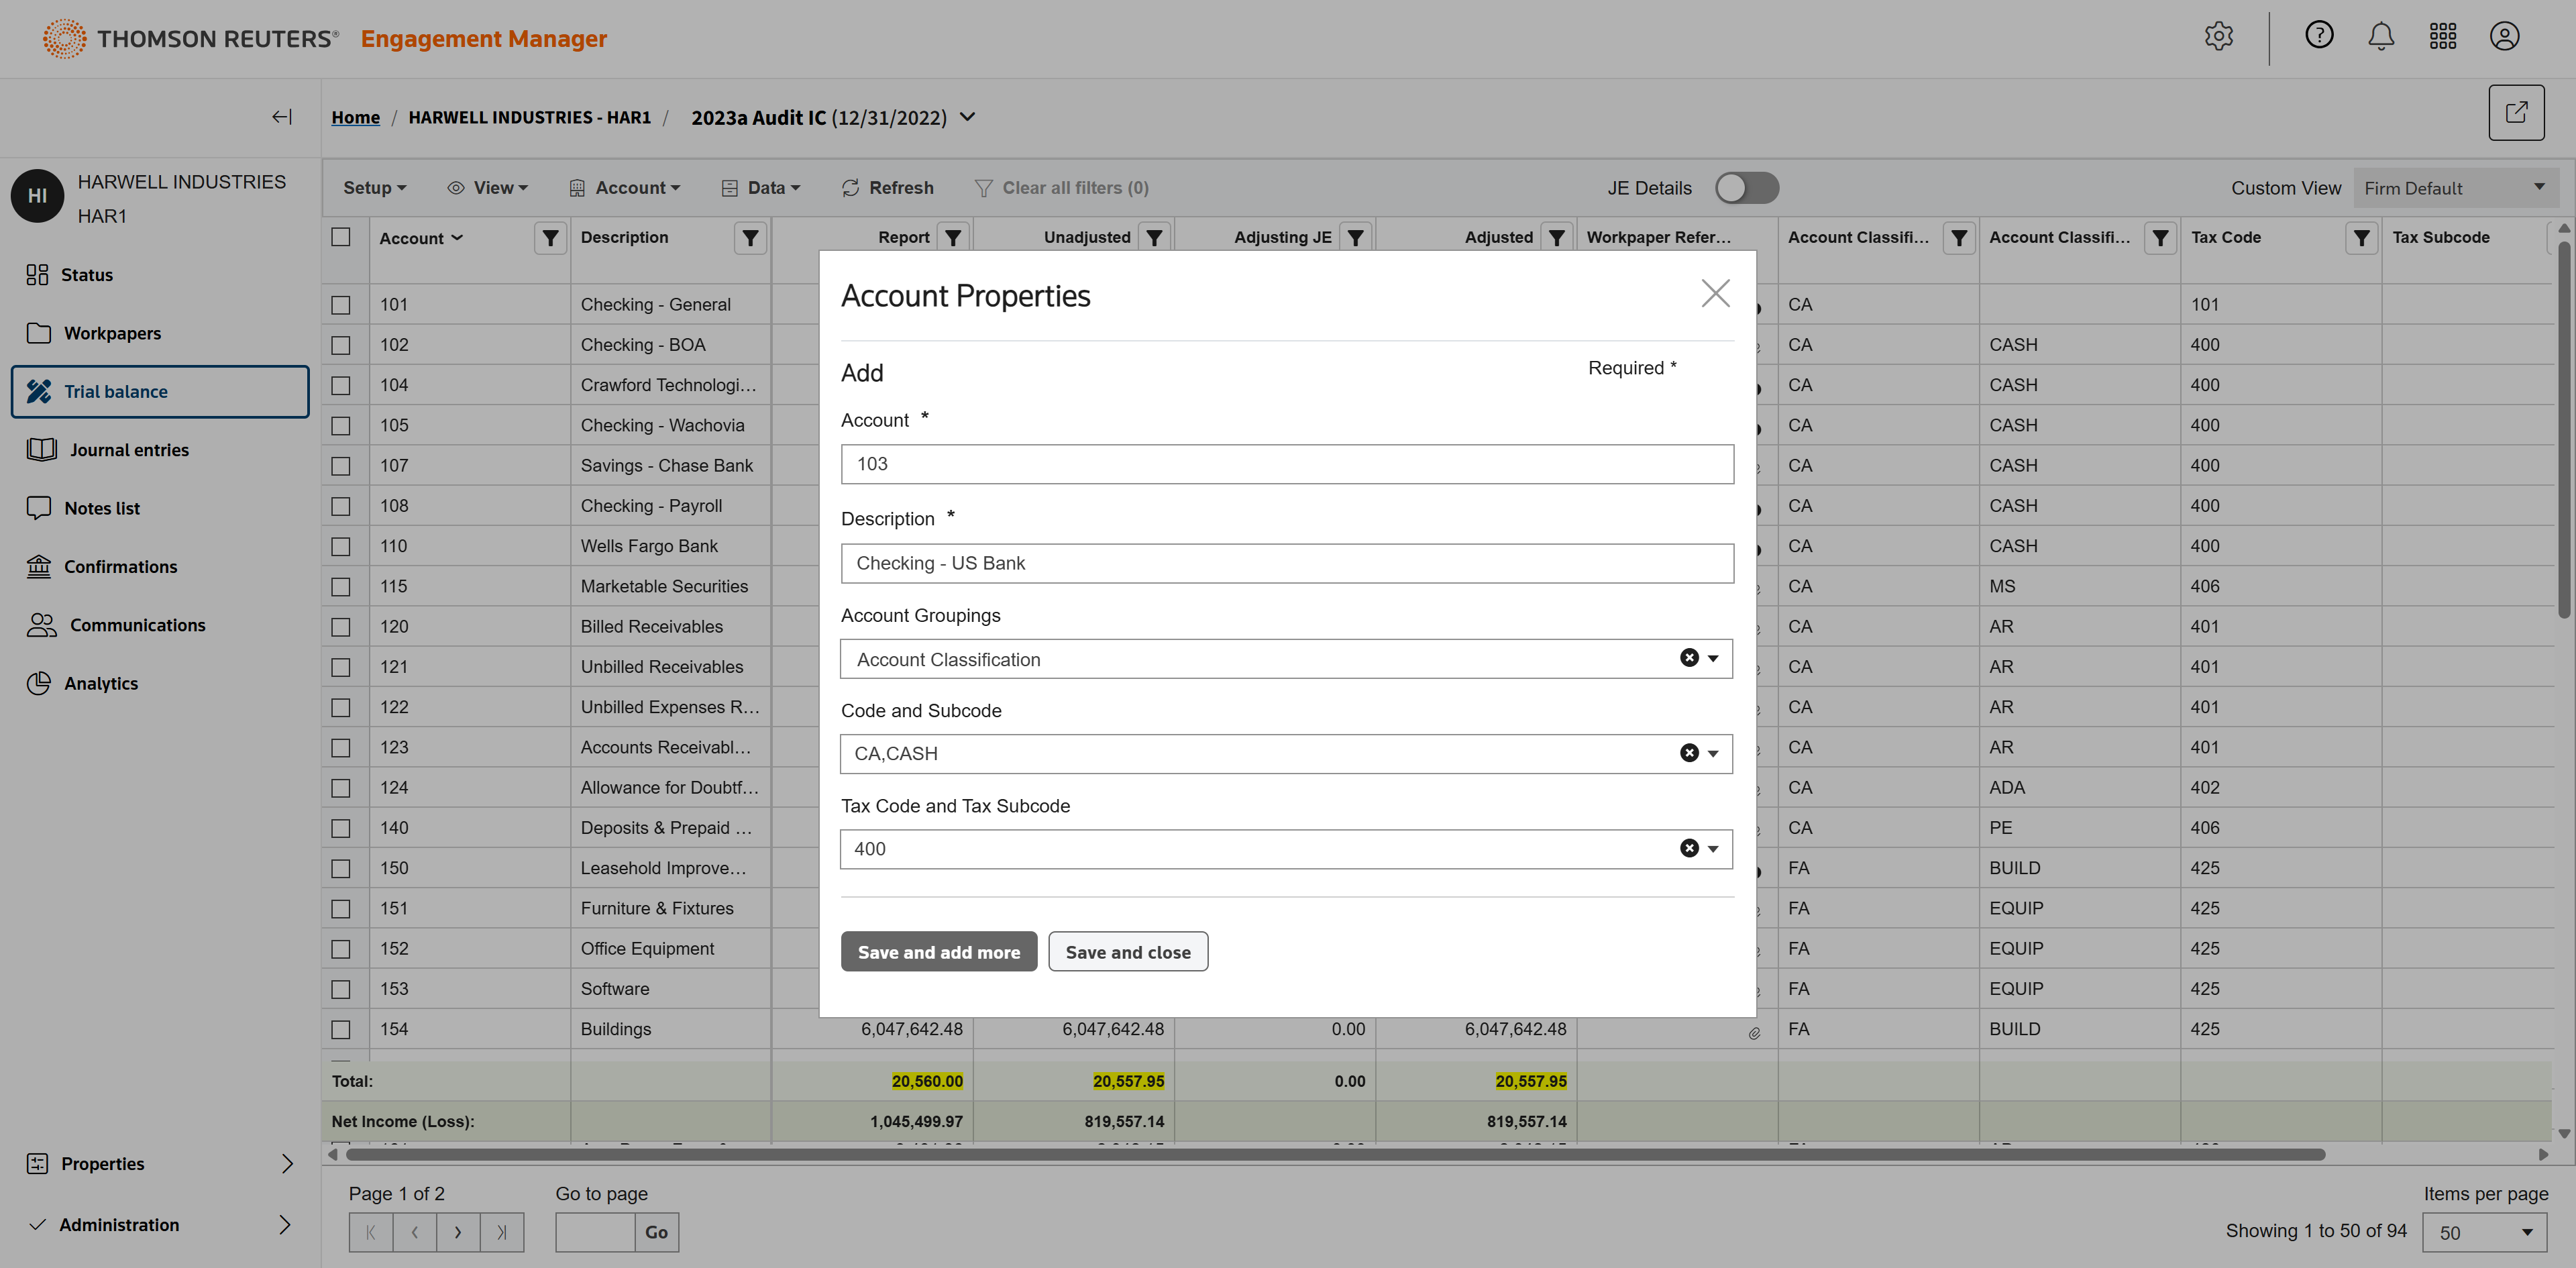Toggle the JE Details switch
This screenshot has width=2576, height=1268.
(x=1746, y=188)
